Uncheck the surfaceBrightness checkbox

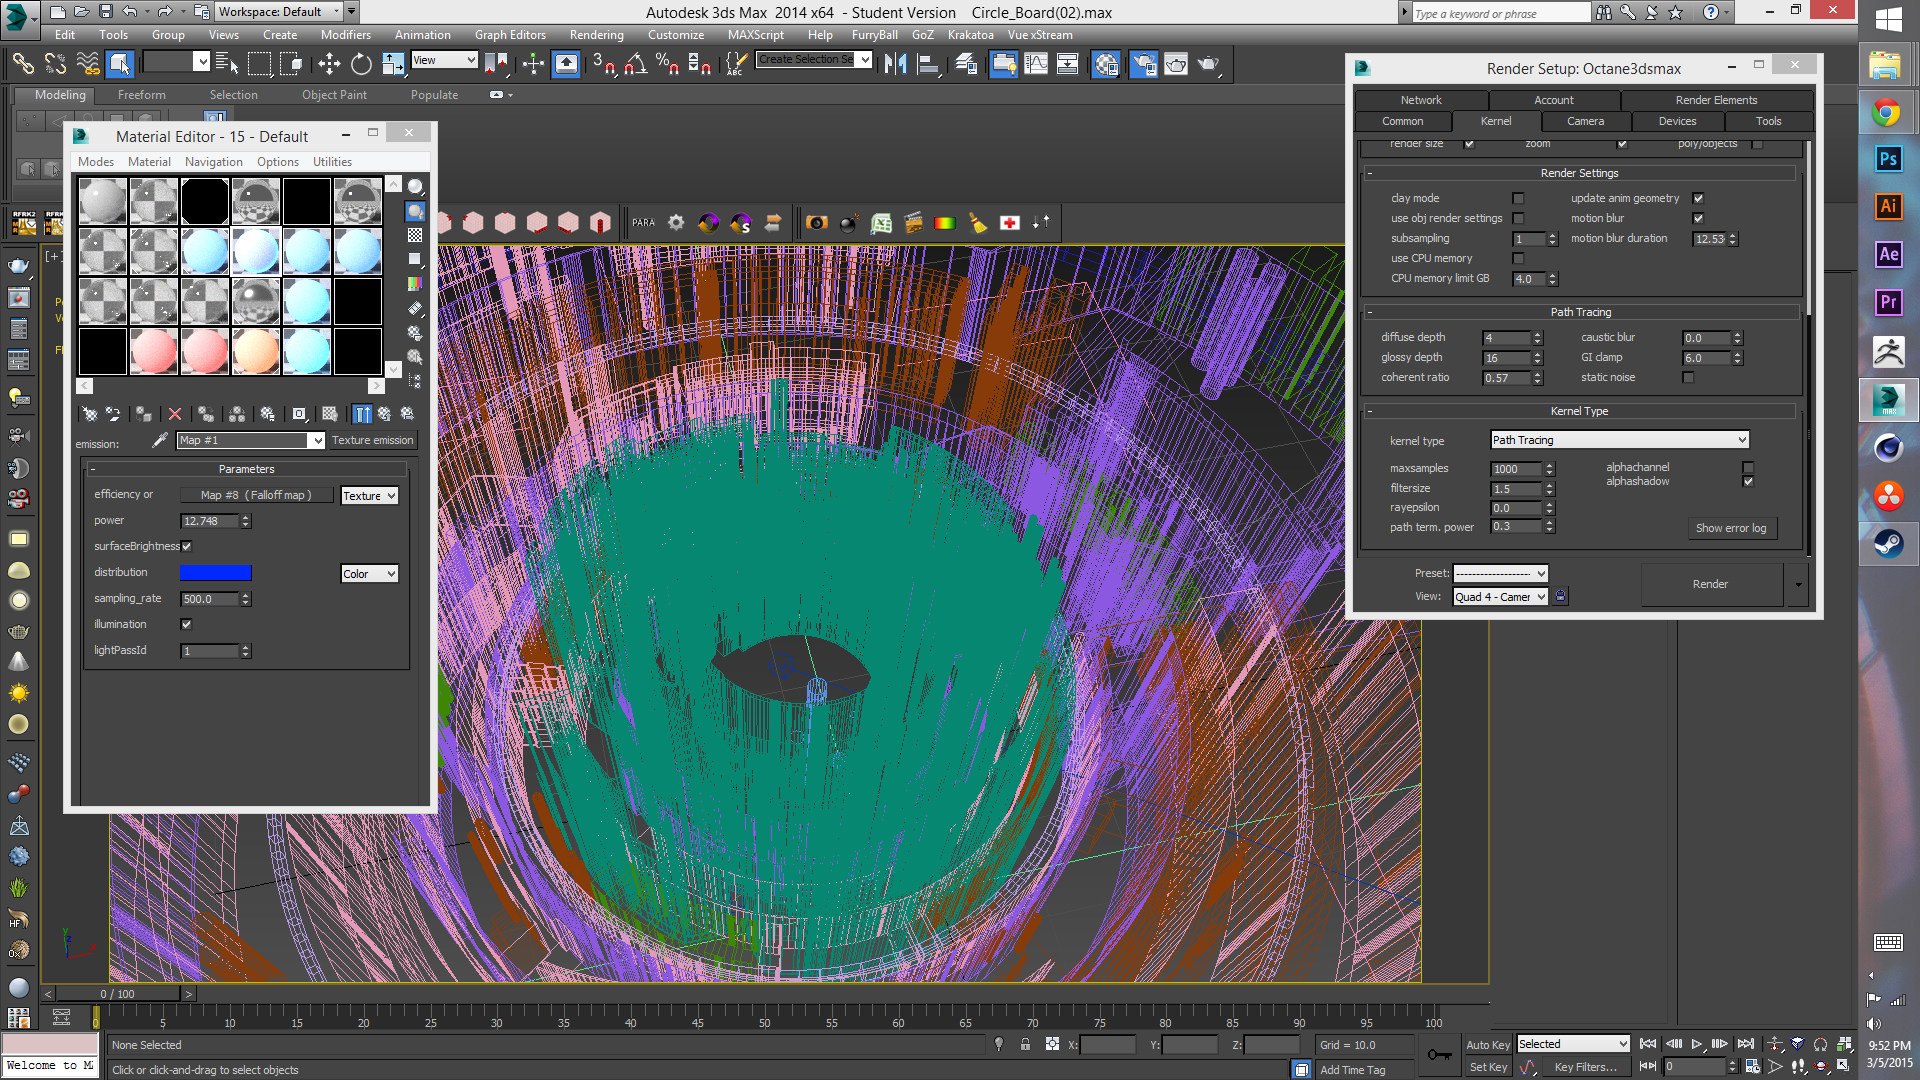click(x=186, y=546)
